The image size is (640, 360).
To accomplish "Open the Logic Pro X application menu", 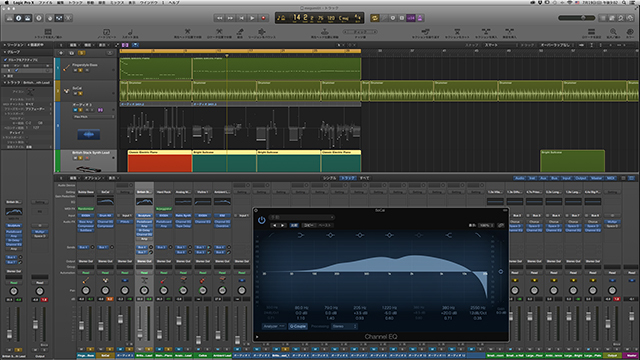I will tap(24, 2).
